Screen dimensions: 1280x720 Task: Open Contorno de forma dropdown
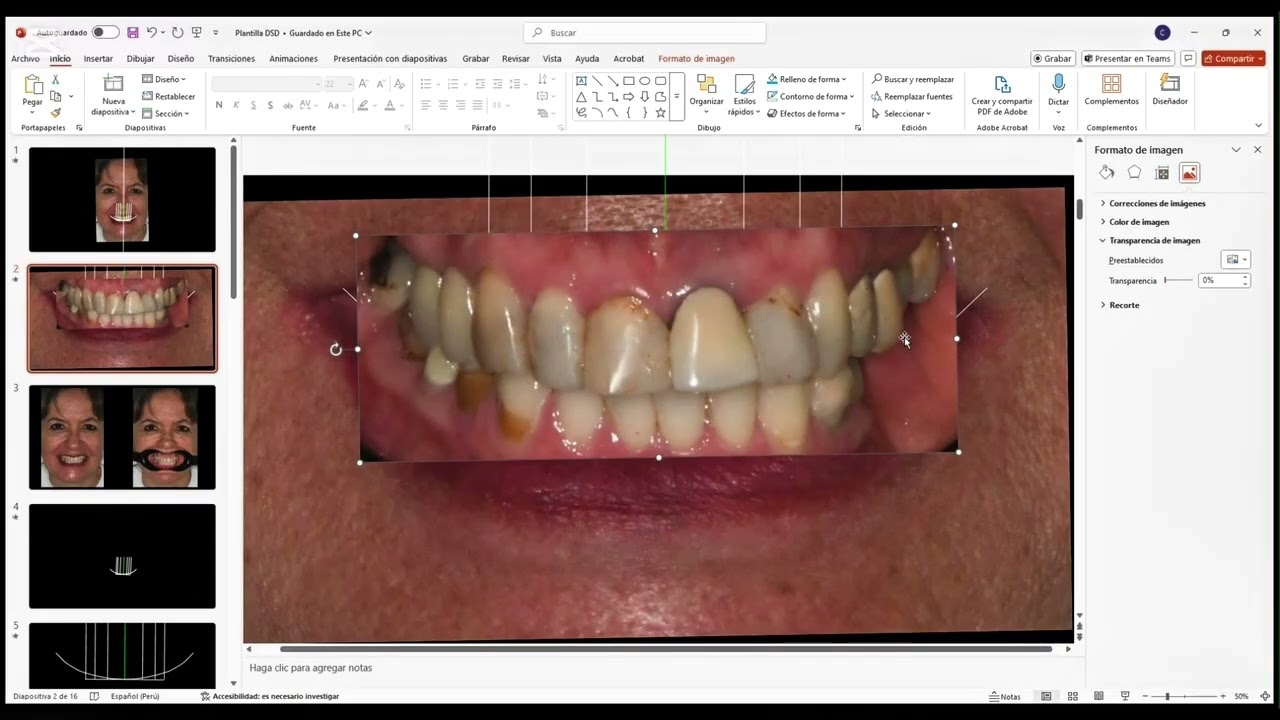[x=810, y=96]
